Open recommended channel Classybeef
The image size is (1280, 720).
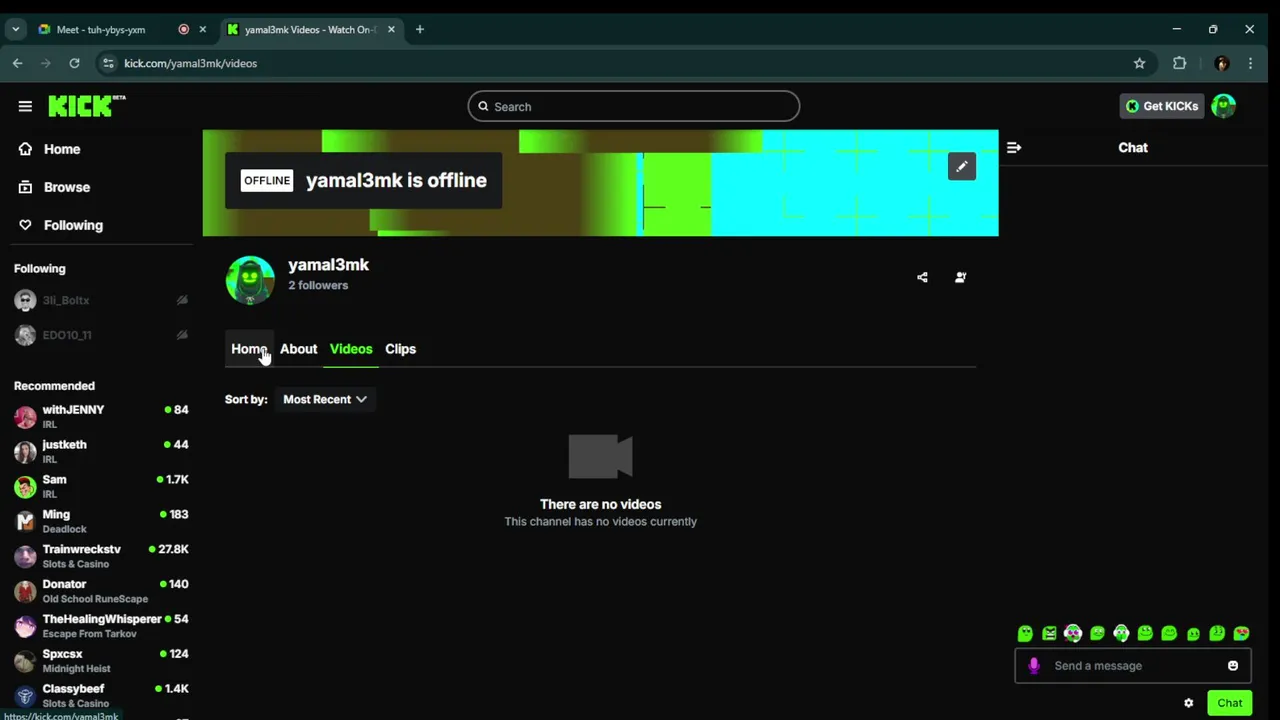[100, 696]
